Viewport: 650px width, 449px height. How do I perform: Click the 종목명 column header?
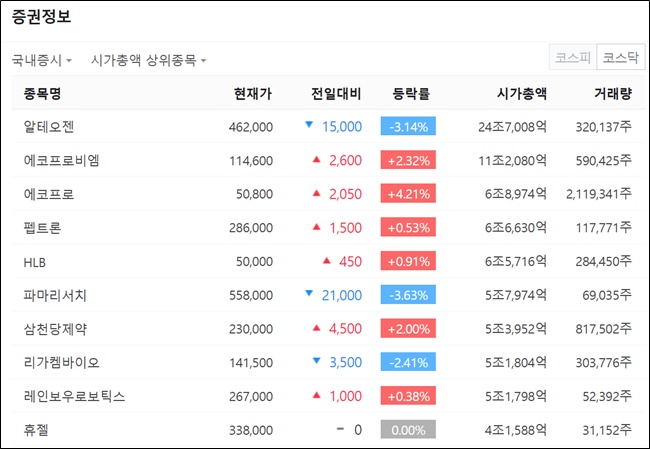[x=42, y=94]
